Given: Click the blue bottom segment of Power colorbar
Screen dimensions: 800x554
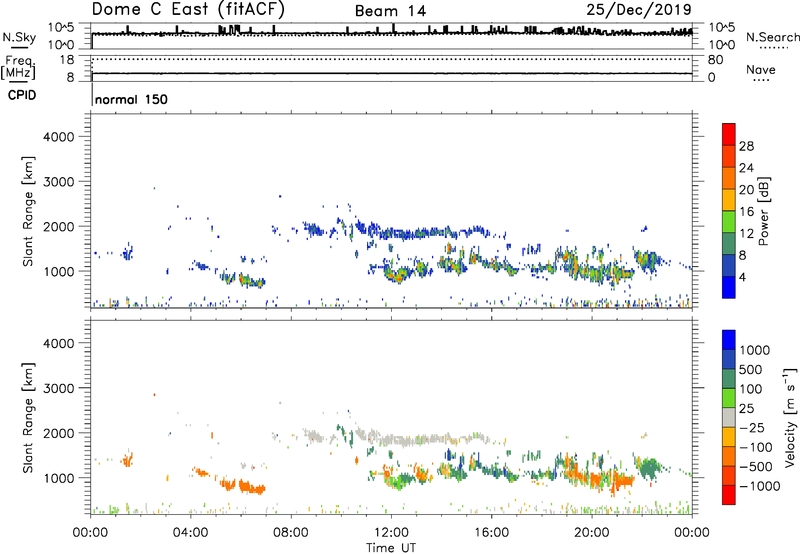Looking at the screenshot, I should tap(729, 287).
